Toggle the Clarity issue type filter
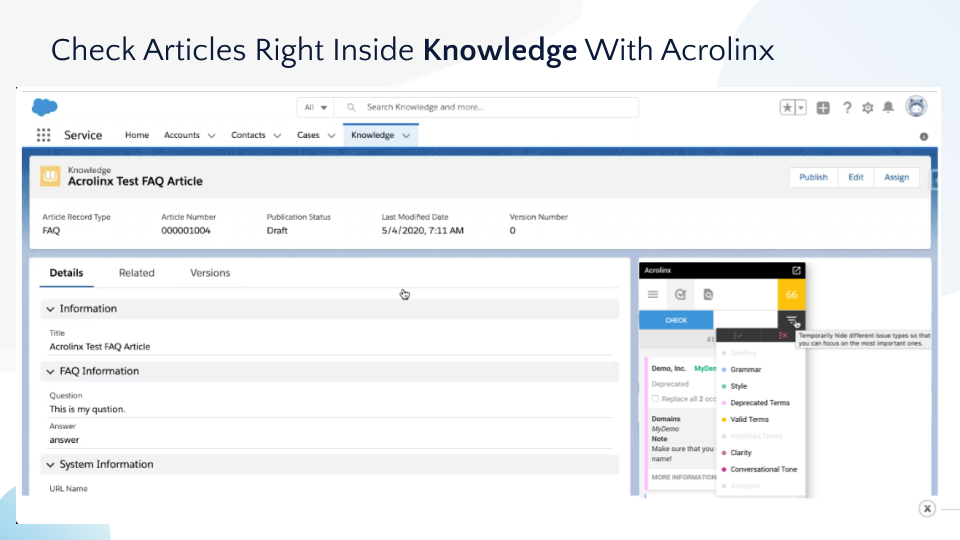This screenshot has height=540, width=960. point(741,453)
